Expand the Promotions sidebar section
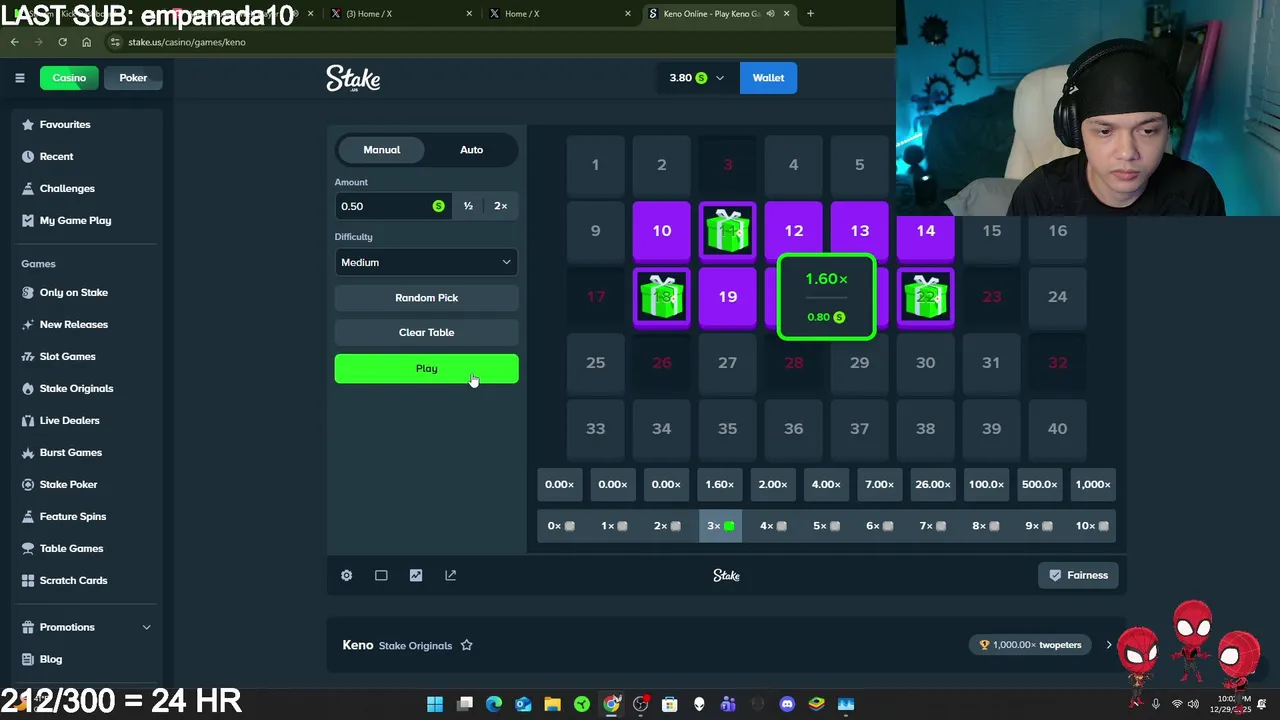Image resolution: width=1280 pixels, height=720 pixels. (x=86, y=627)
